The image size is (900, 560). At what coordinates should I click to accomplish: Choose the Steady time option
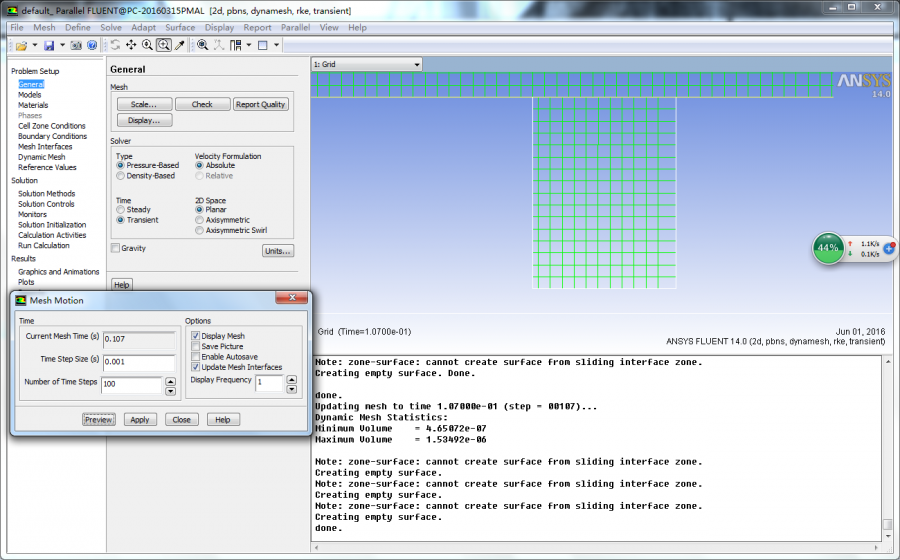tap(121, 210)
